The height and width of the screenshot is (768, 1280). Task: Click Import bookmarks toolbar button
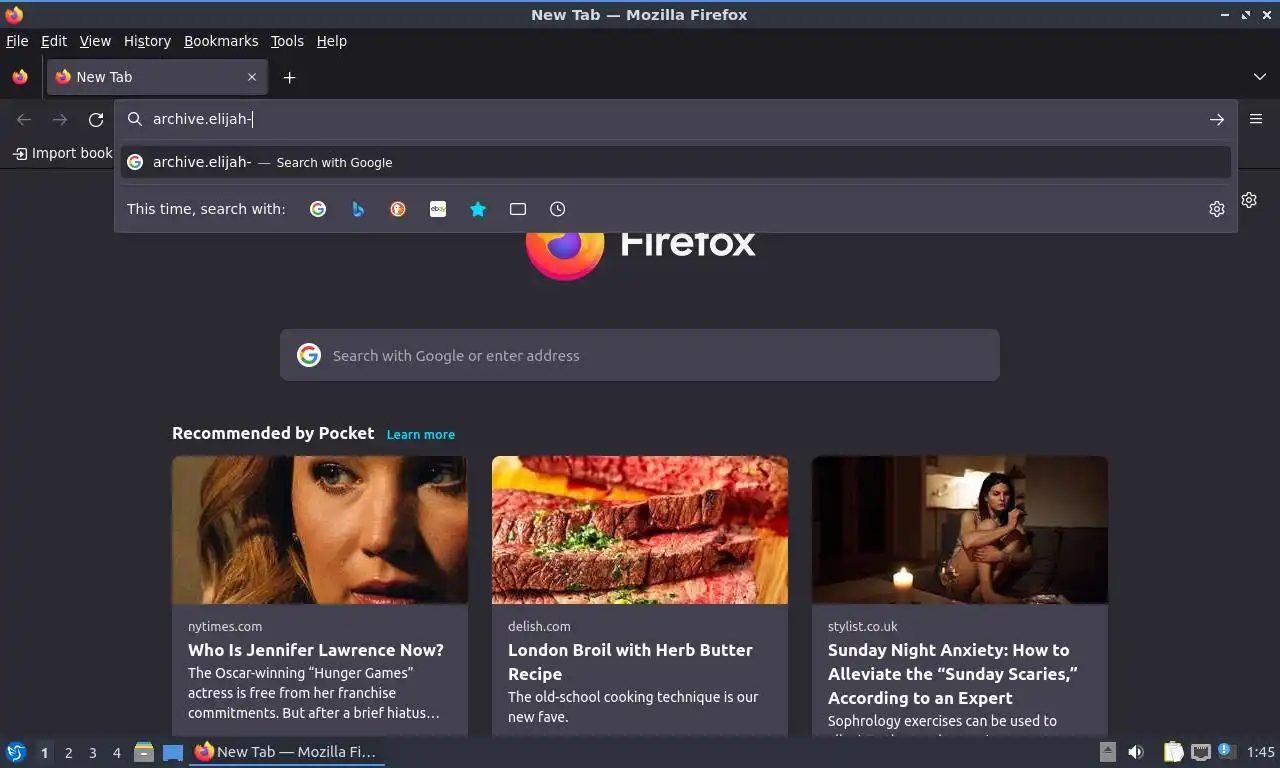pos(63,153)
